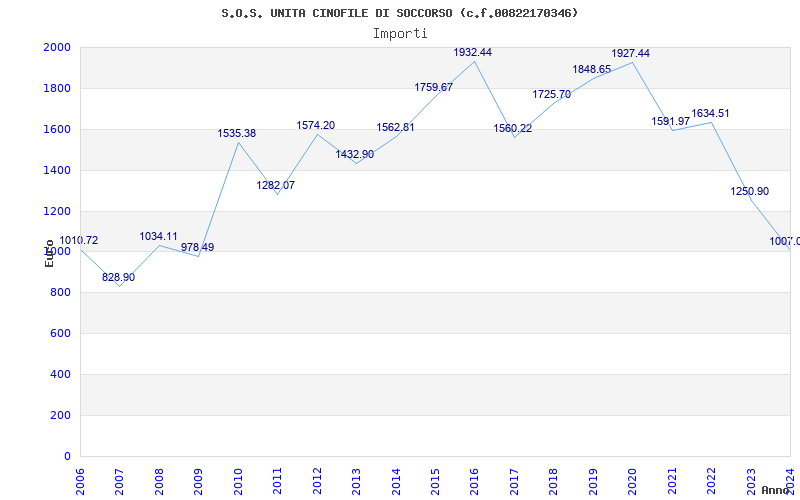
Task: Click the 1400 y-axis tick label
Action: [x=57, y=170]
